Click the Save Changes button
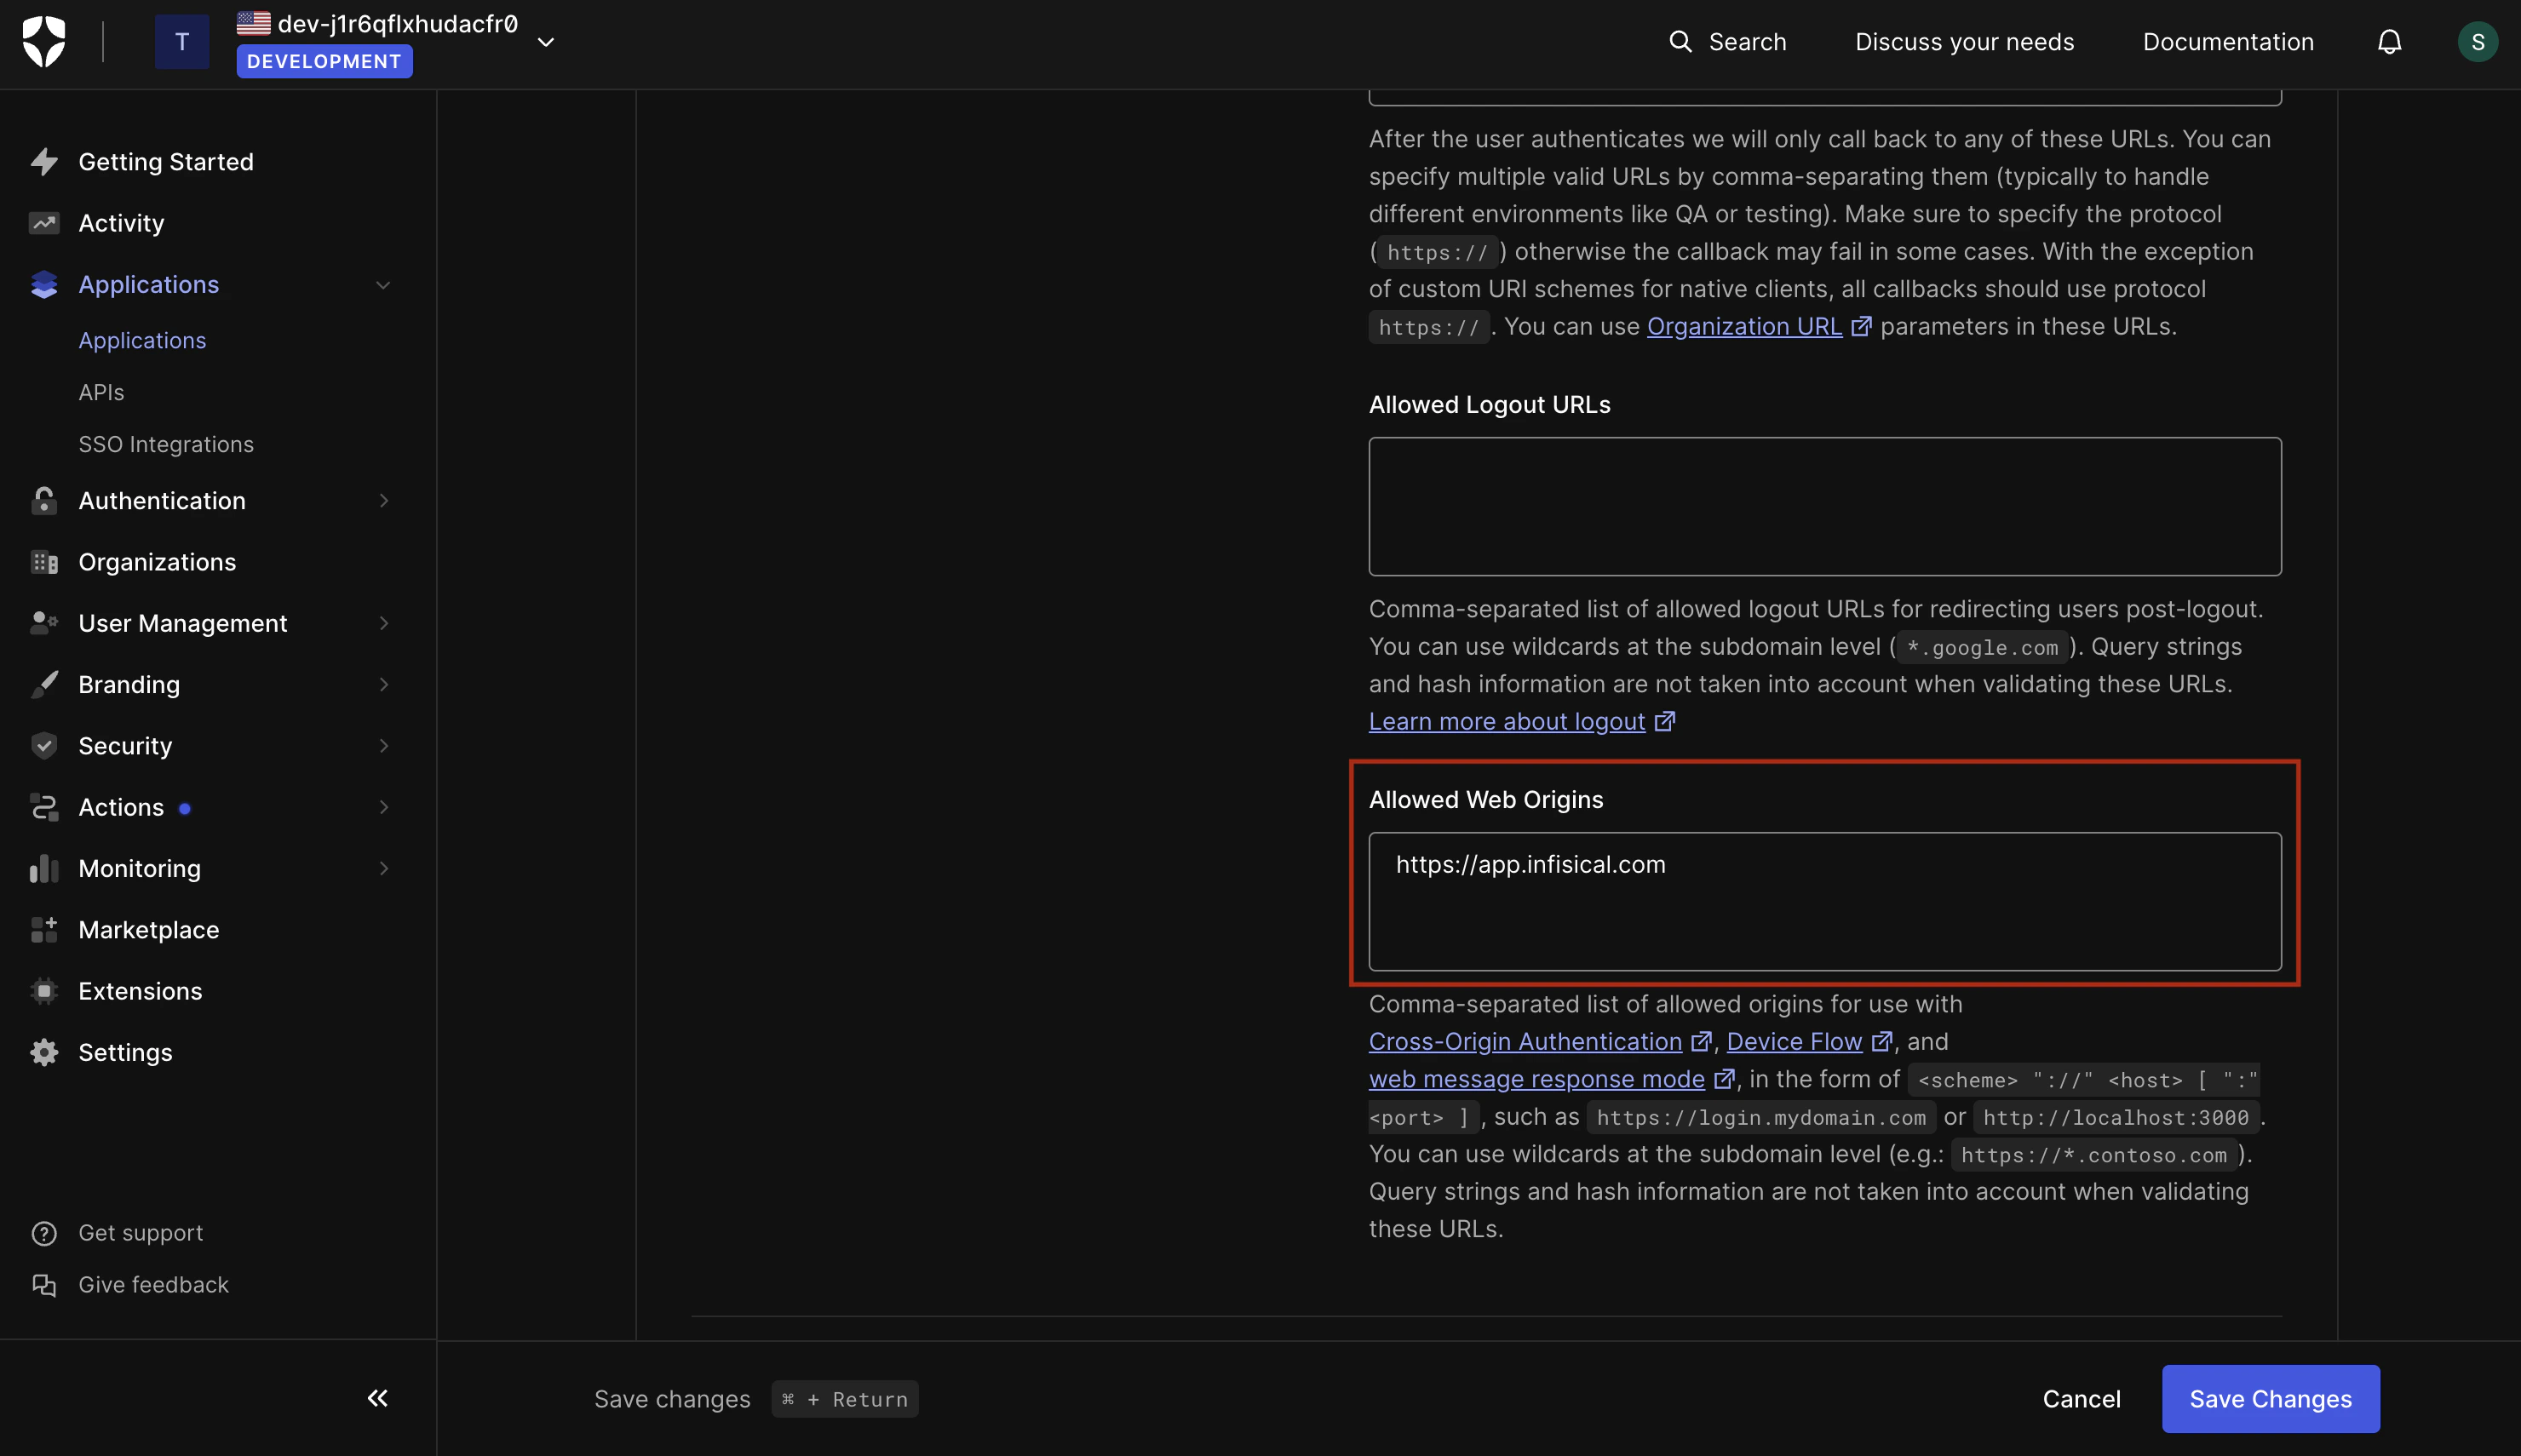2521x1456 pixels. [x=2270, y=1399]
